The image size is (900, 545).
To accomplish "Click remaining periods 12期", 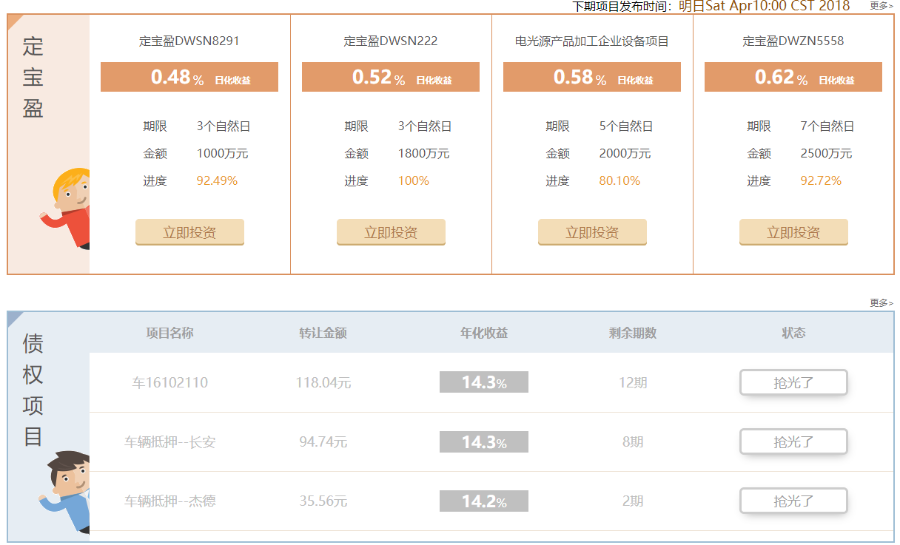I will 633,383.
